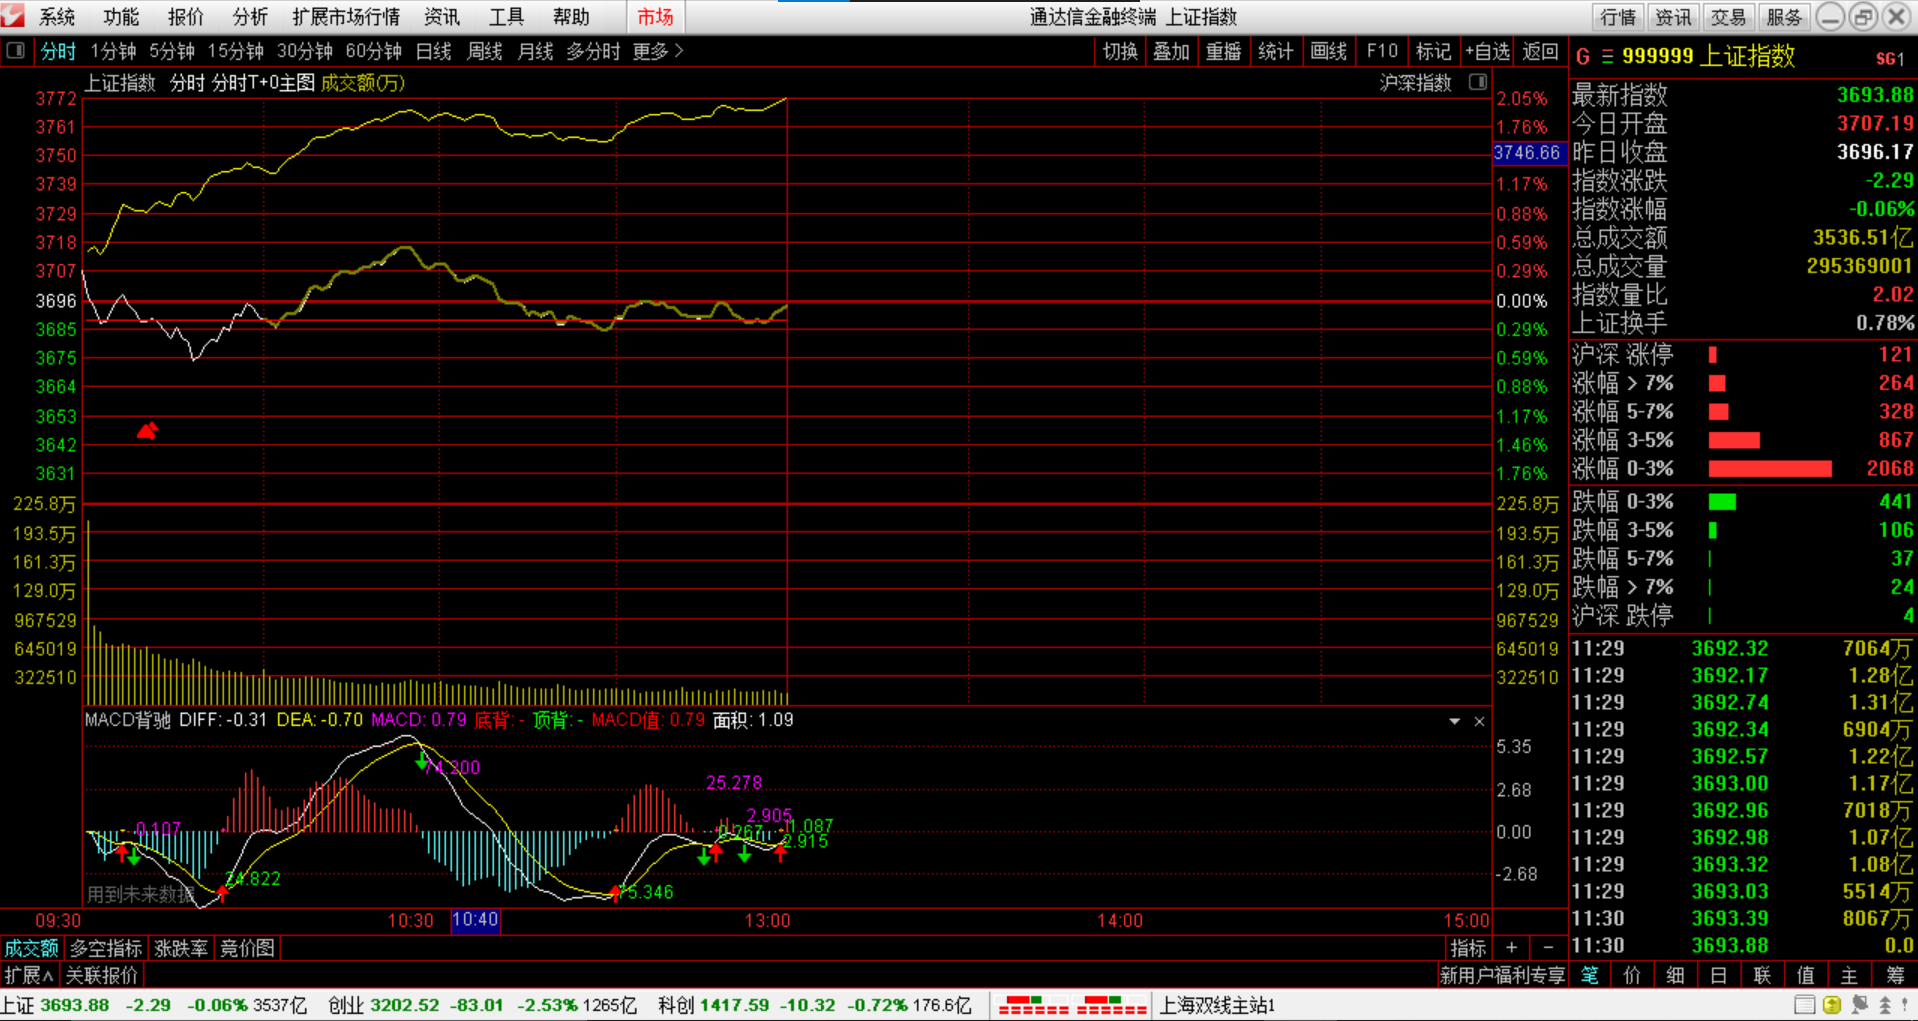Select the 1分钟 timeframe
The height and width of the screenshot is (1021, 1918).
pyautogui.click(x=113, y=51)
